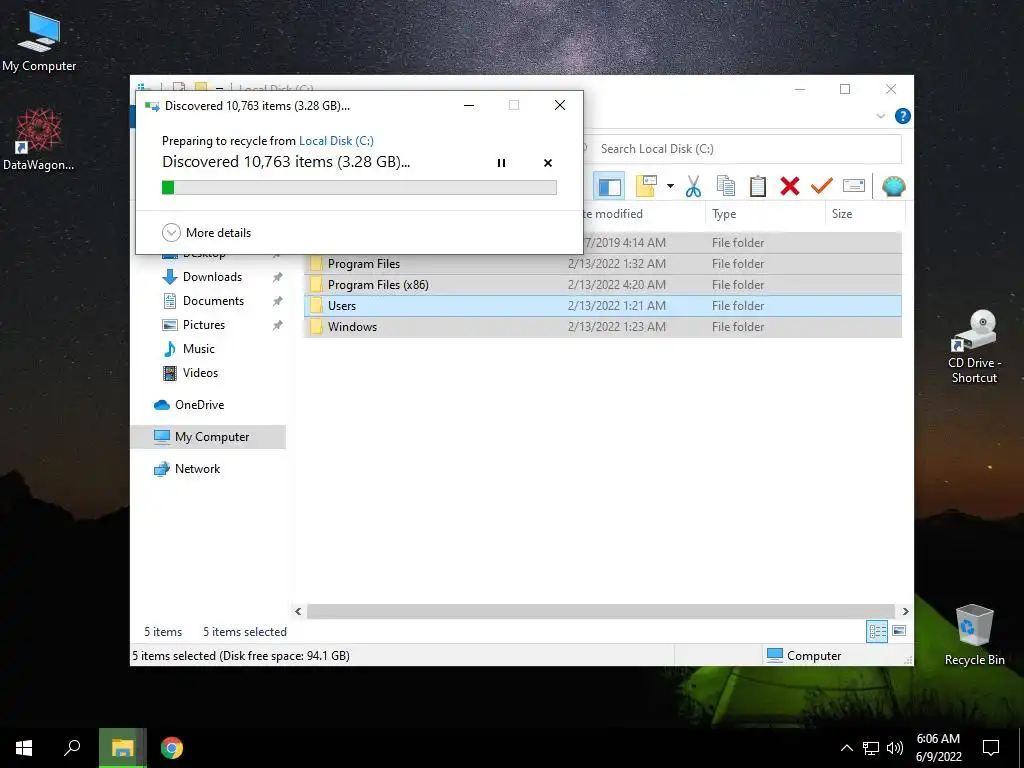This screenshot has height=768, width=1024.
Task: Minimize the Discovered items dialog
Action: [x=469, y=105]
